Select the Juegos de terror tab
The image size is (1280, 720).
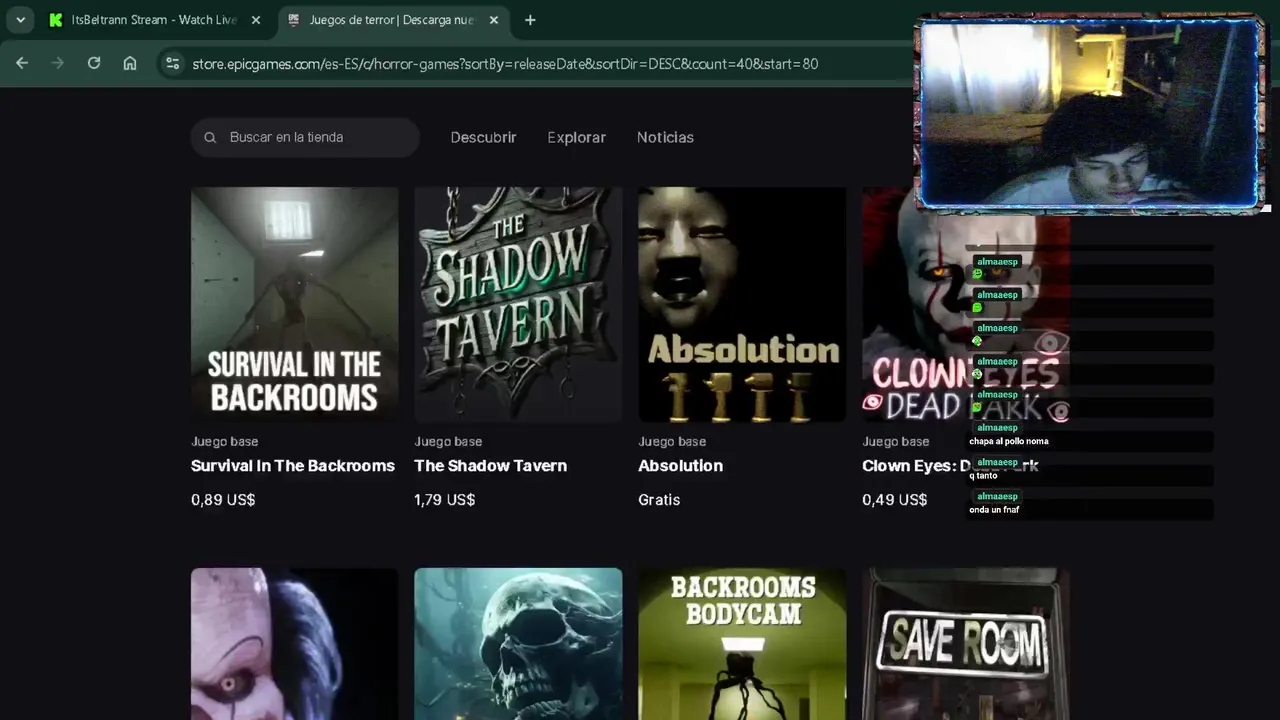pyautogui.click(x=392, y=20)
